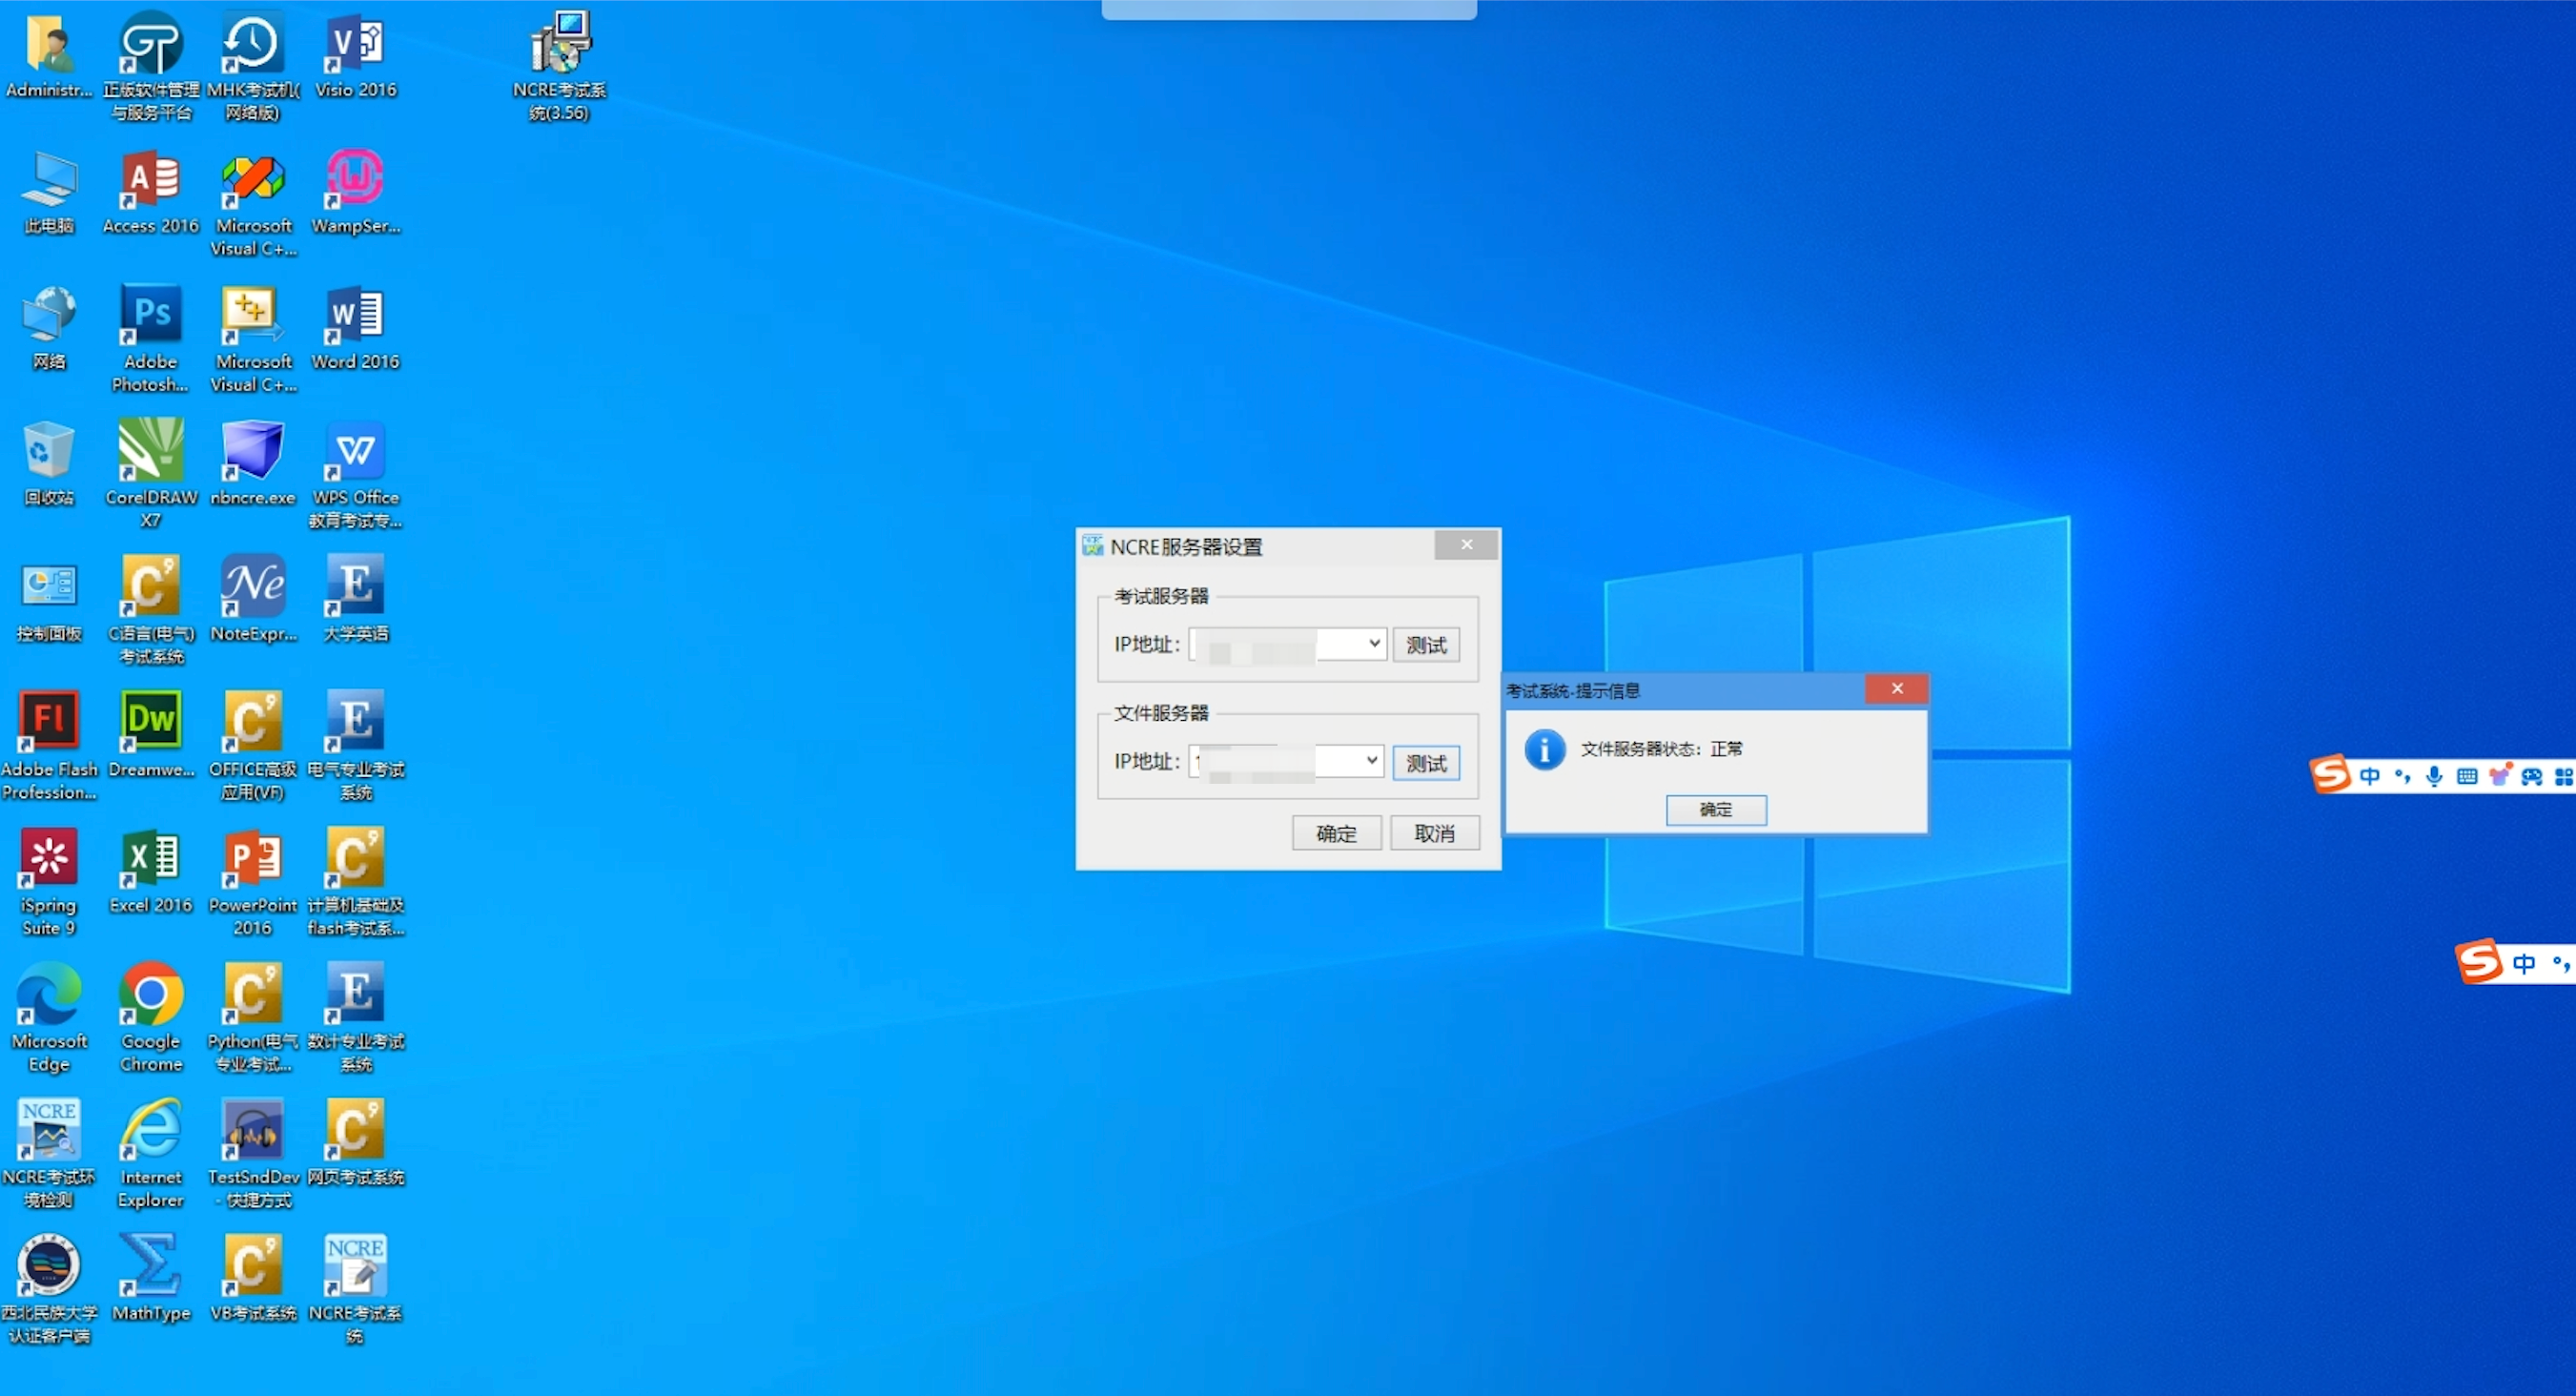Select the Internet Explorer shortcut
The height and width of the screenshot is (1396, 2576).
(x=151, y=1154)
